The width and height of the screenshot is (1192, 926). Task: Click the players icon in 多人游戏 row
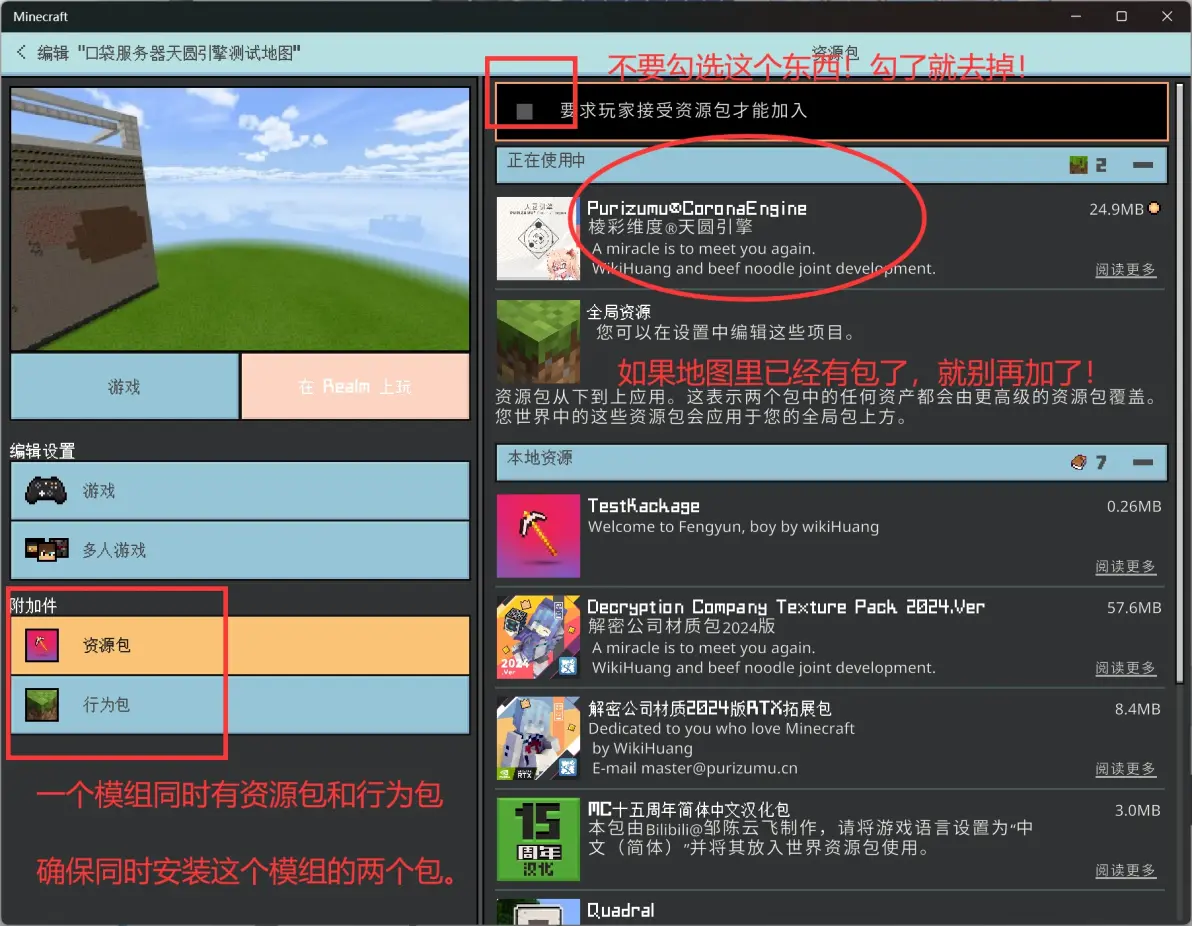click(x=46, y=550)
